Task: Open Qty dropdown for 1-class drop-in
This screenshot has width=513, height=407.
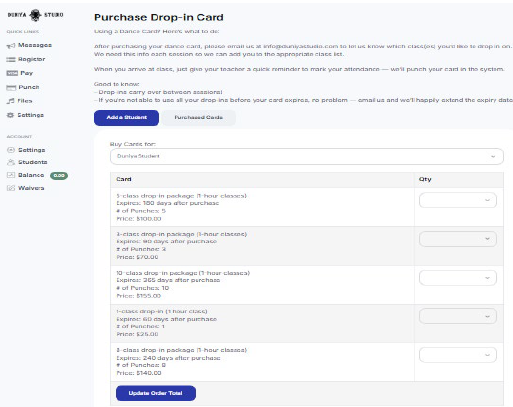Action: tap(458, 316)
